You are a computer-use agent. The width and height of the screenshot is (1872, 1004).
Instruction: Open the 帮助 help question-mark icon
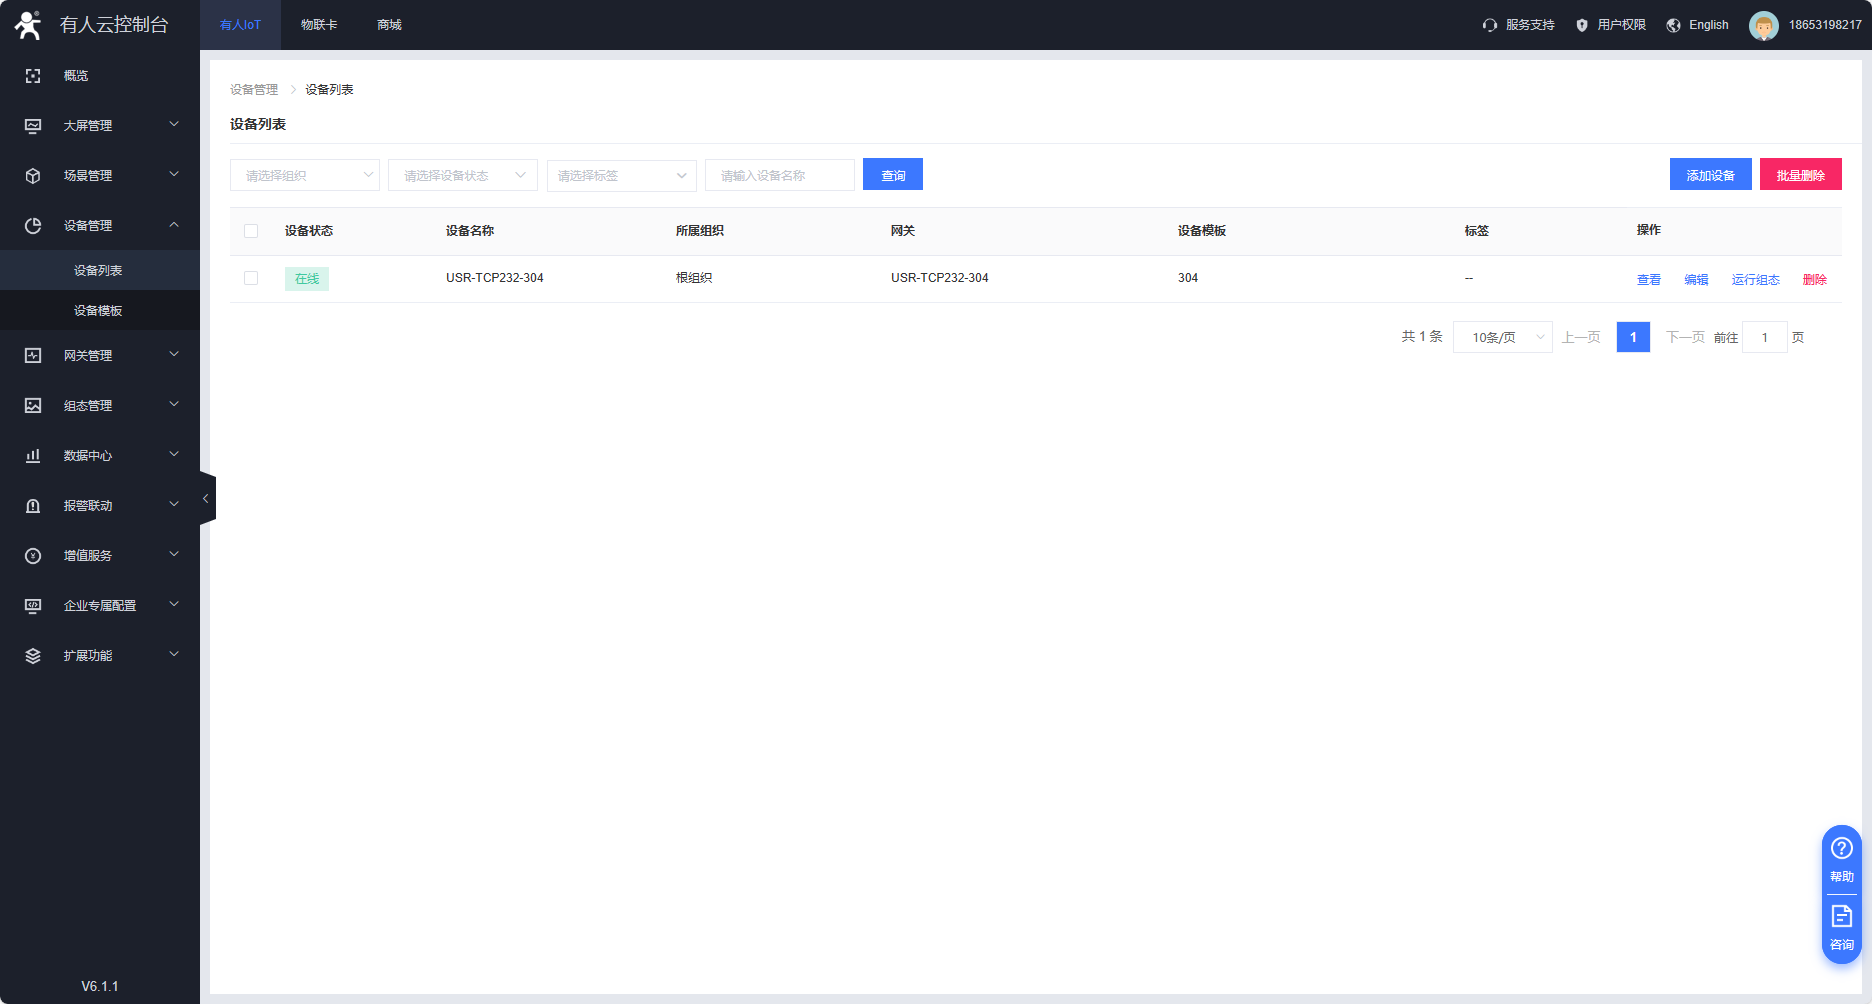(x=1841, y=849)
